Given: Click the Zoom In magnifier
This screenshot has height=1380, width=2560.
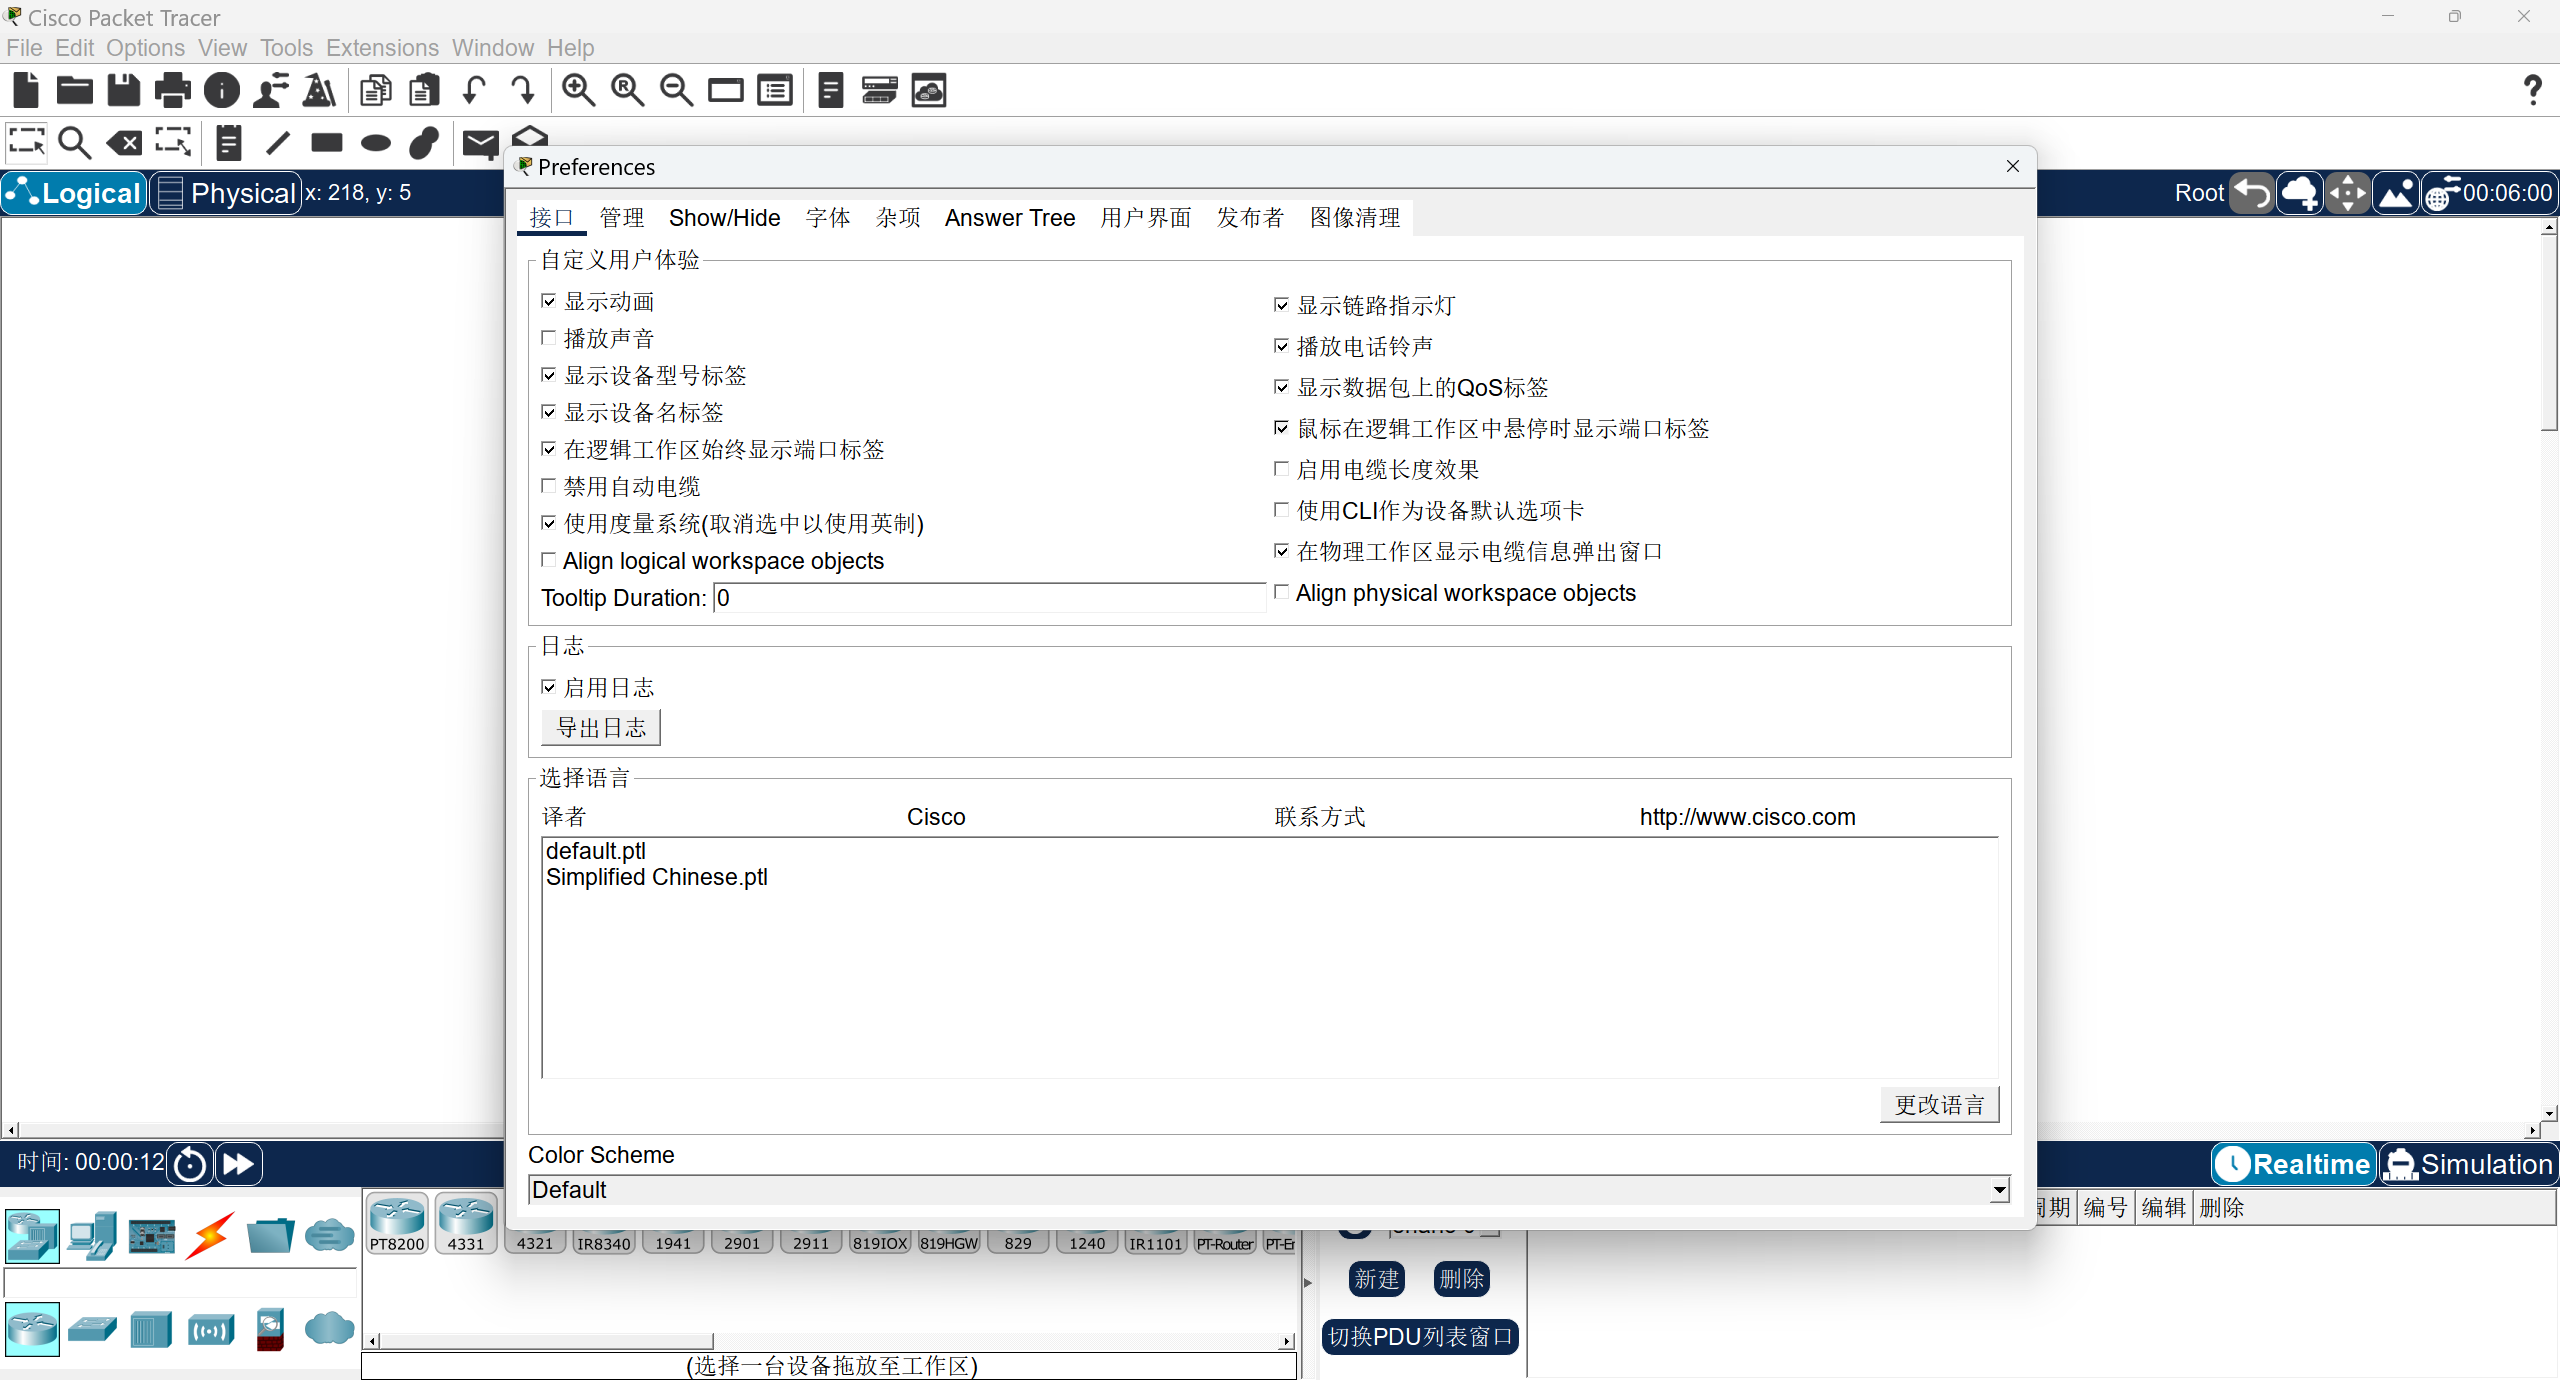Looking at the screenshot, I should pos(578,90).
